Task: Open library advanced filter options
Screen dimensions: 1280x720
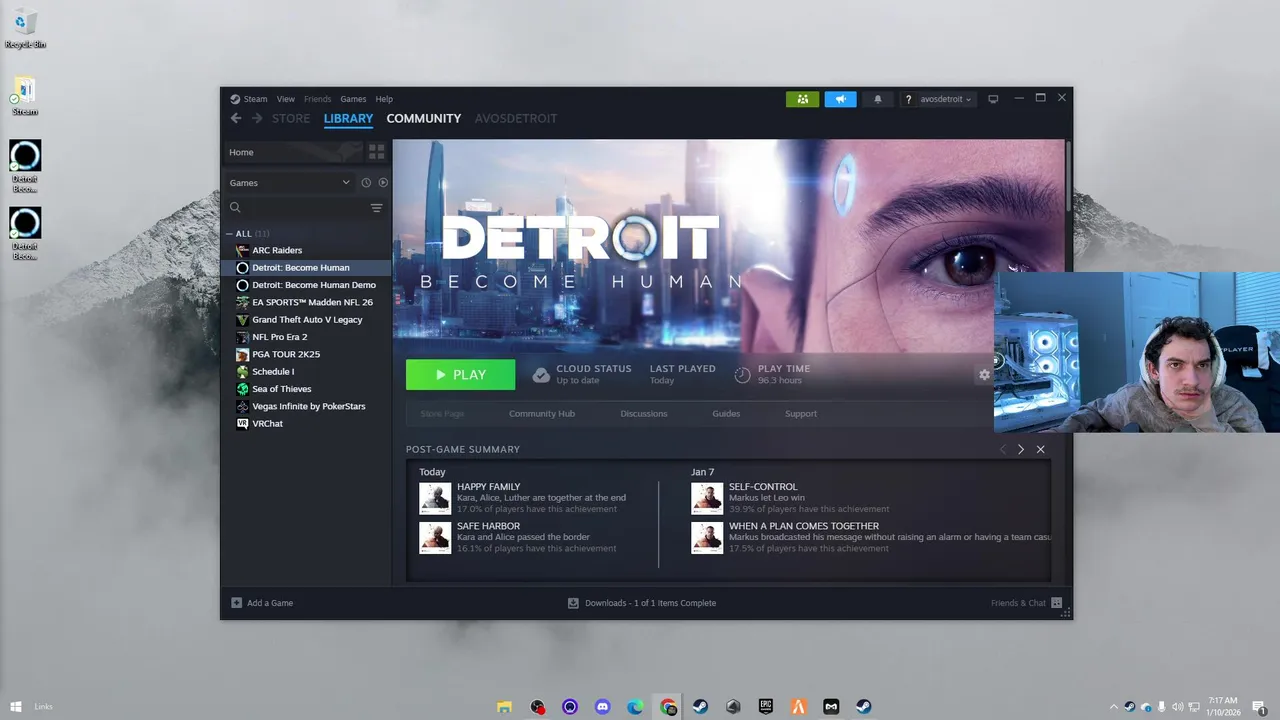Action: (376, 208)
